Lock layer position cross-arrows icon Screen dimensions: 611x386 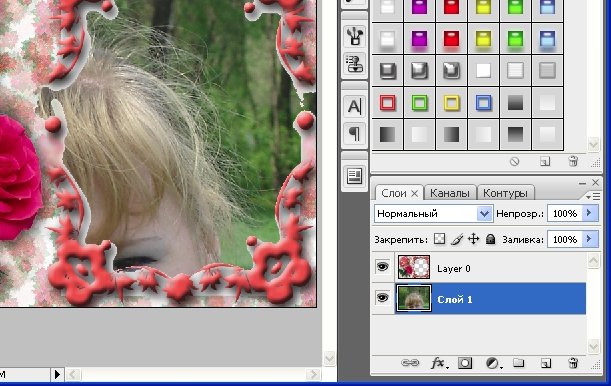[473, 239]
